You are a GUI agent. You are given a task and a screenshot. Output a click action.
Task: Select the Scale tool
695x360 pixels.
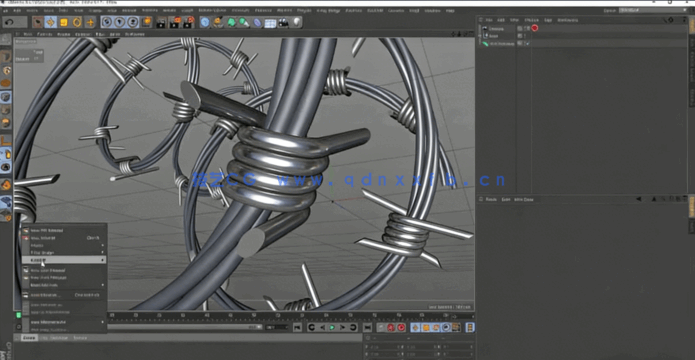tap(64, 22)
